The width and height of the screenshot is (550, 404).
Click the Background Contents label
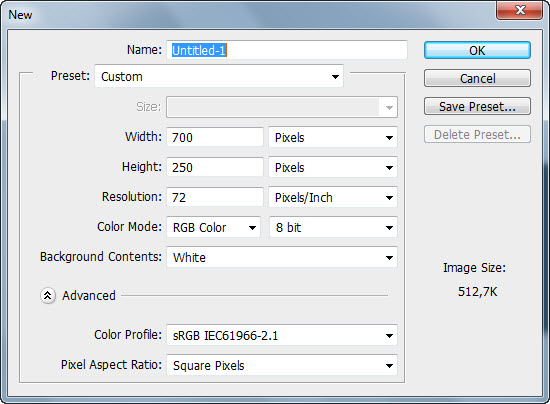click(x=101, y=257)
